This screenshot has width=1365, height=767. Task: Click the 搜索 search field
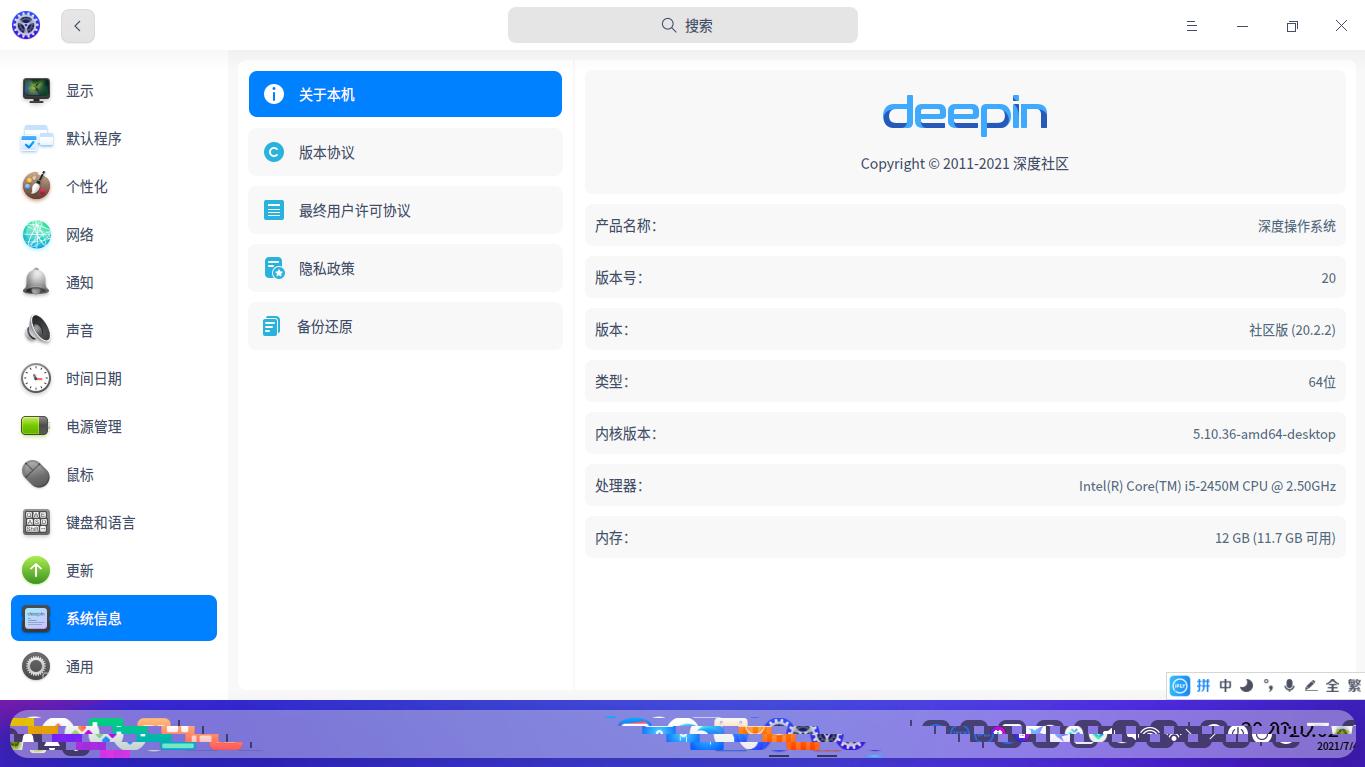[683, 25]
